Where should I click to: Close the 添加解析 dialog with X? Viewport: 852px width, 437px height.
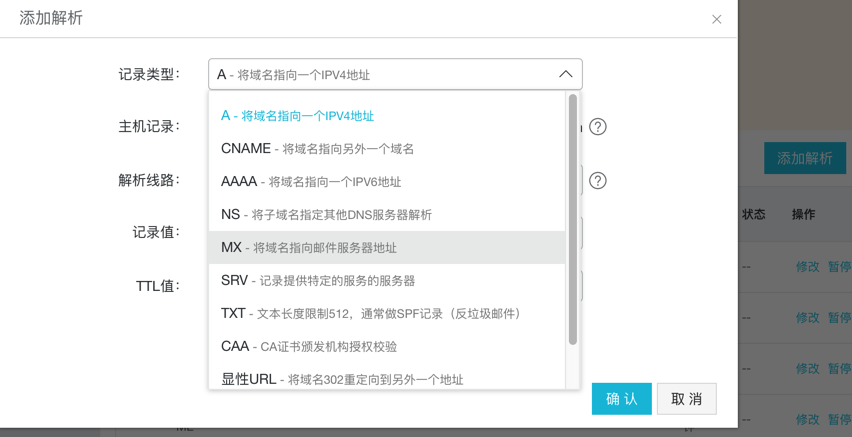coord(716,19)
